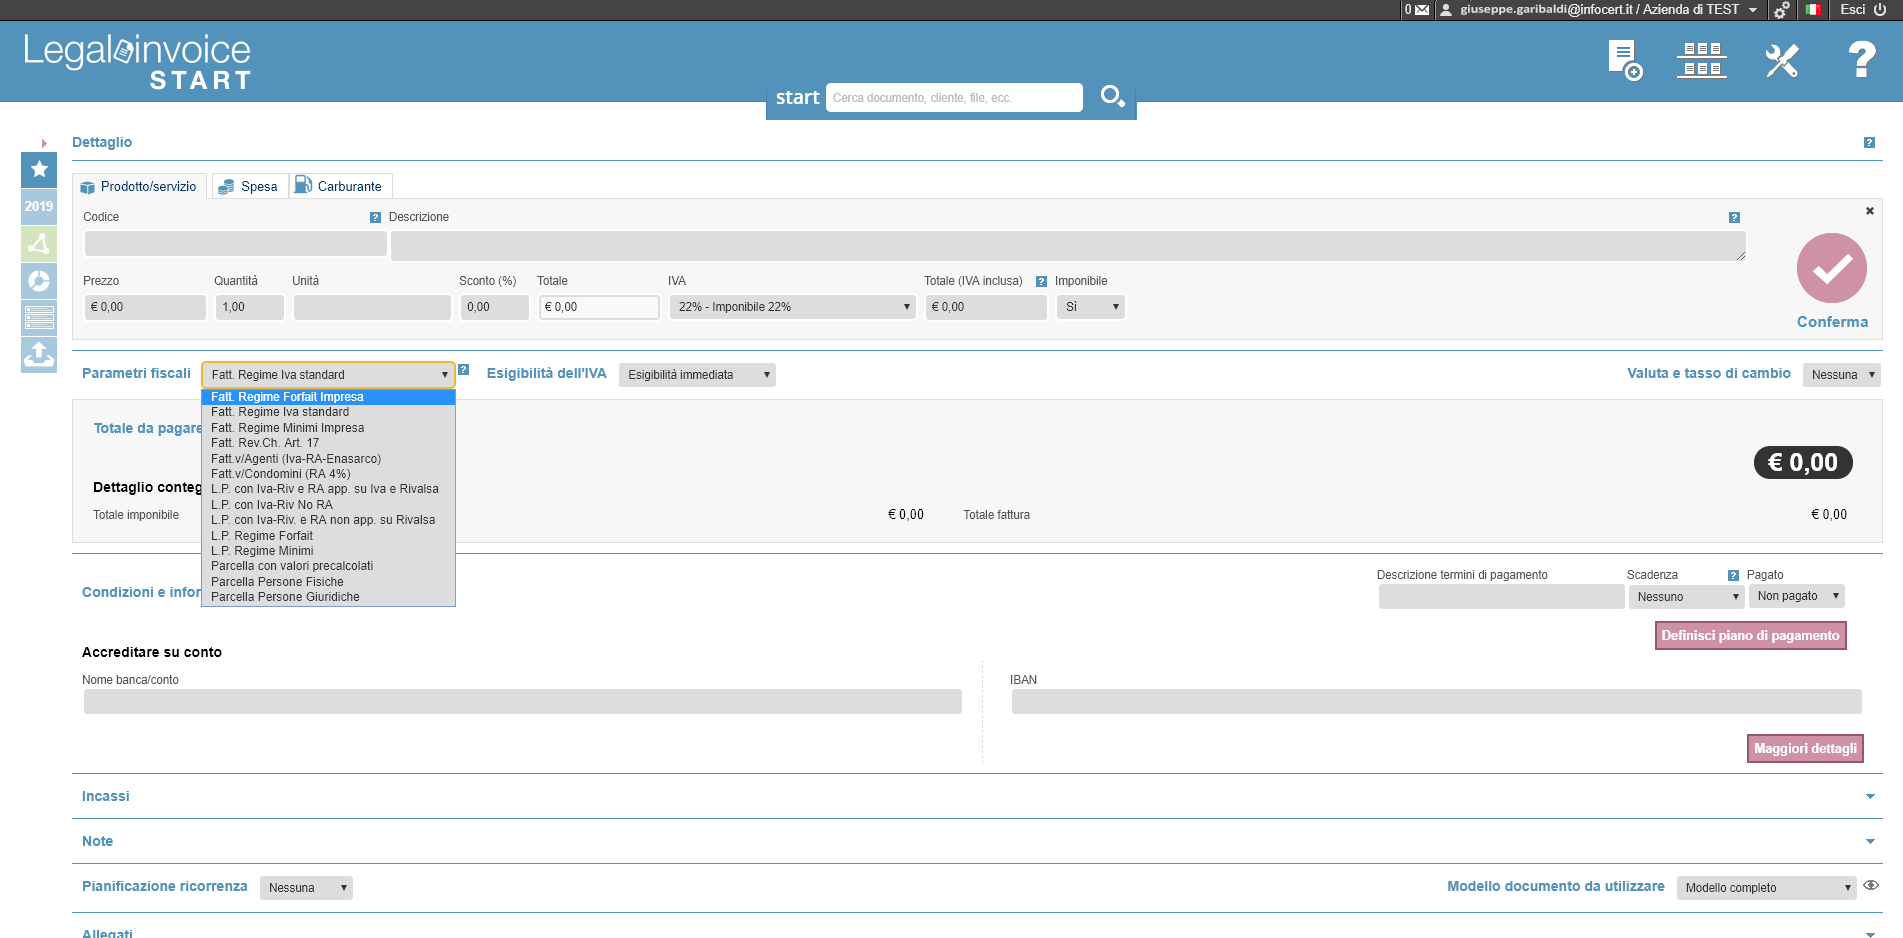The width and height of the screenshot is (1903, 938).
Task: Click the upload sidebar icon
Action: tap(39, 354)
